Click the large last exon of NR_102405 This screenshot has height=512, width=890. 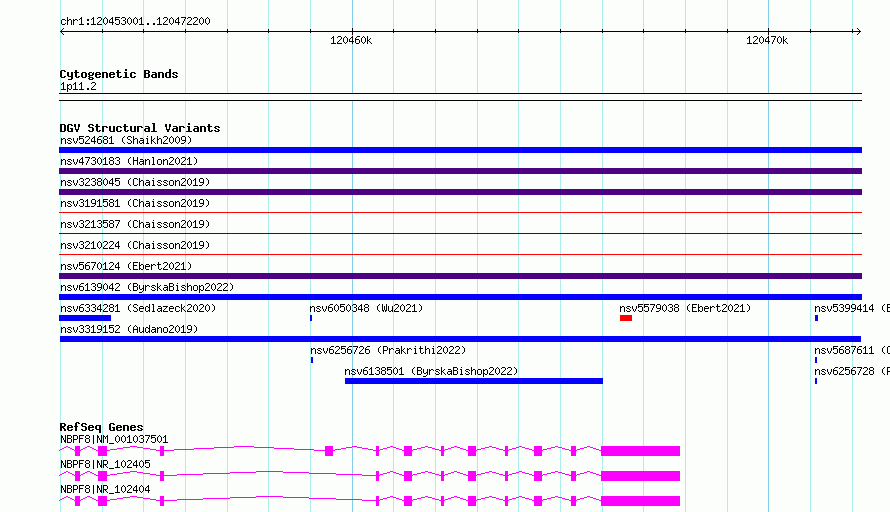pos(640,476)
